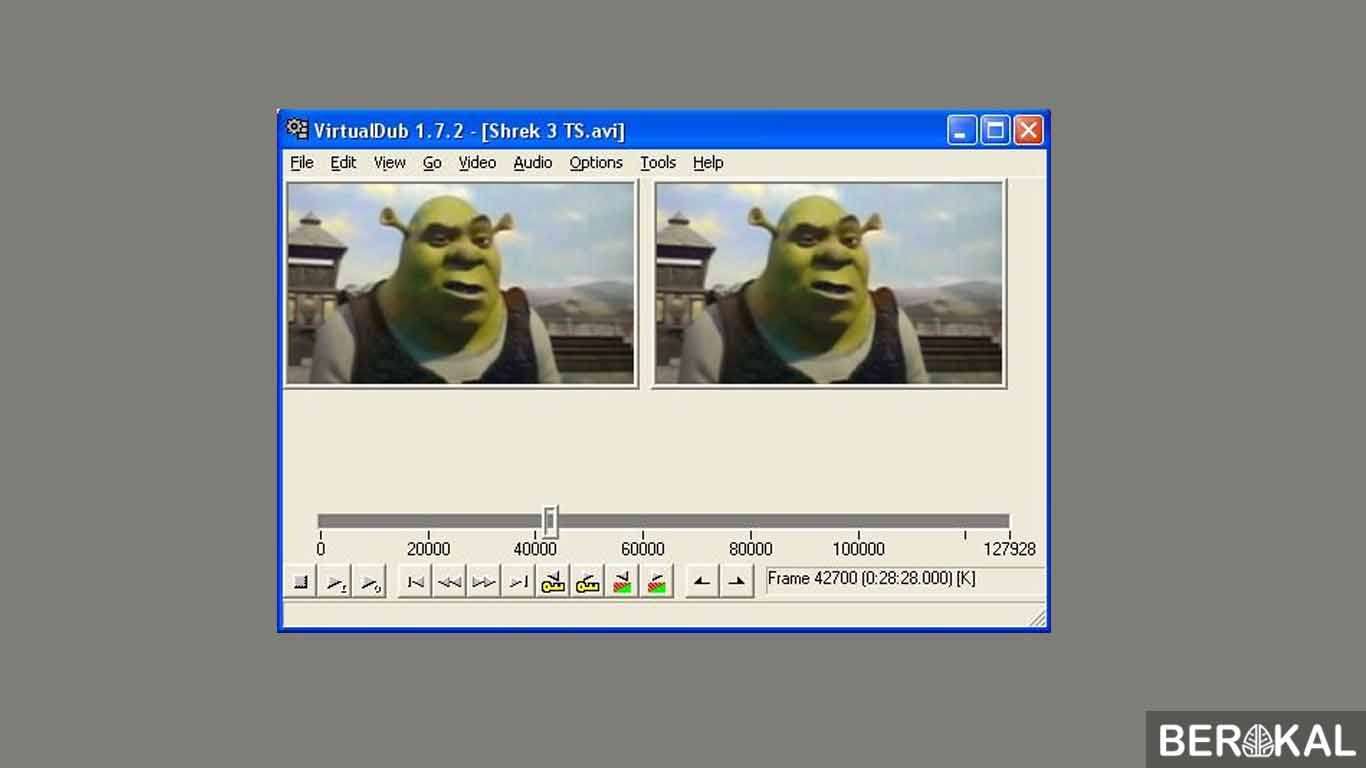Click the Stop button
This screenshot has width=1366, height=768.
301,582
